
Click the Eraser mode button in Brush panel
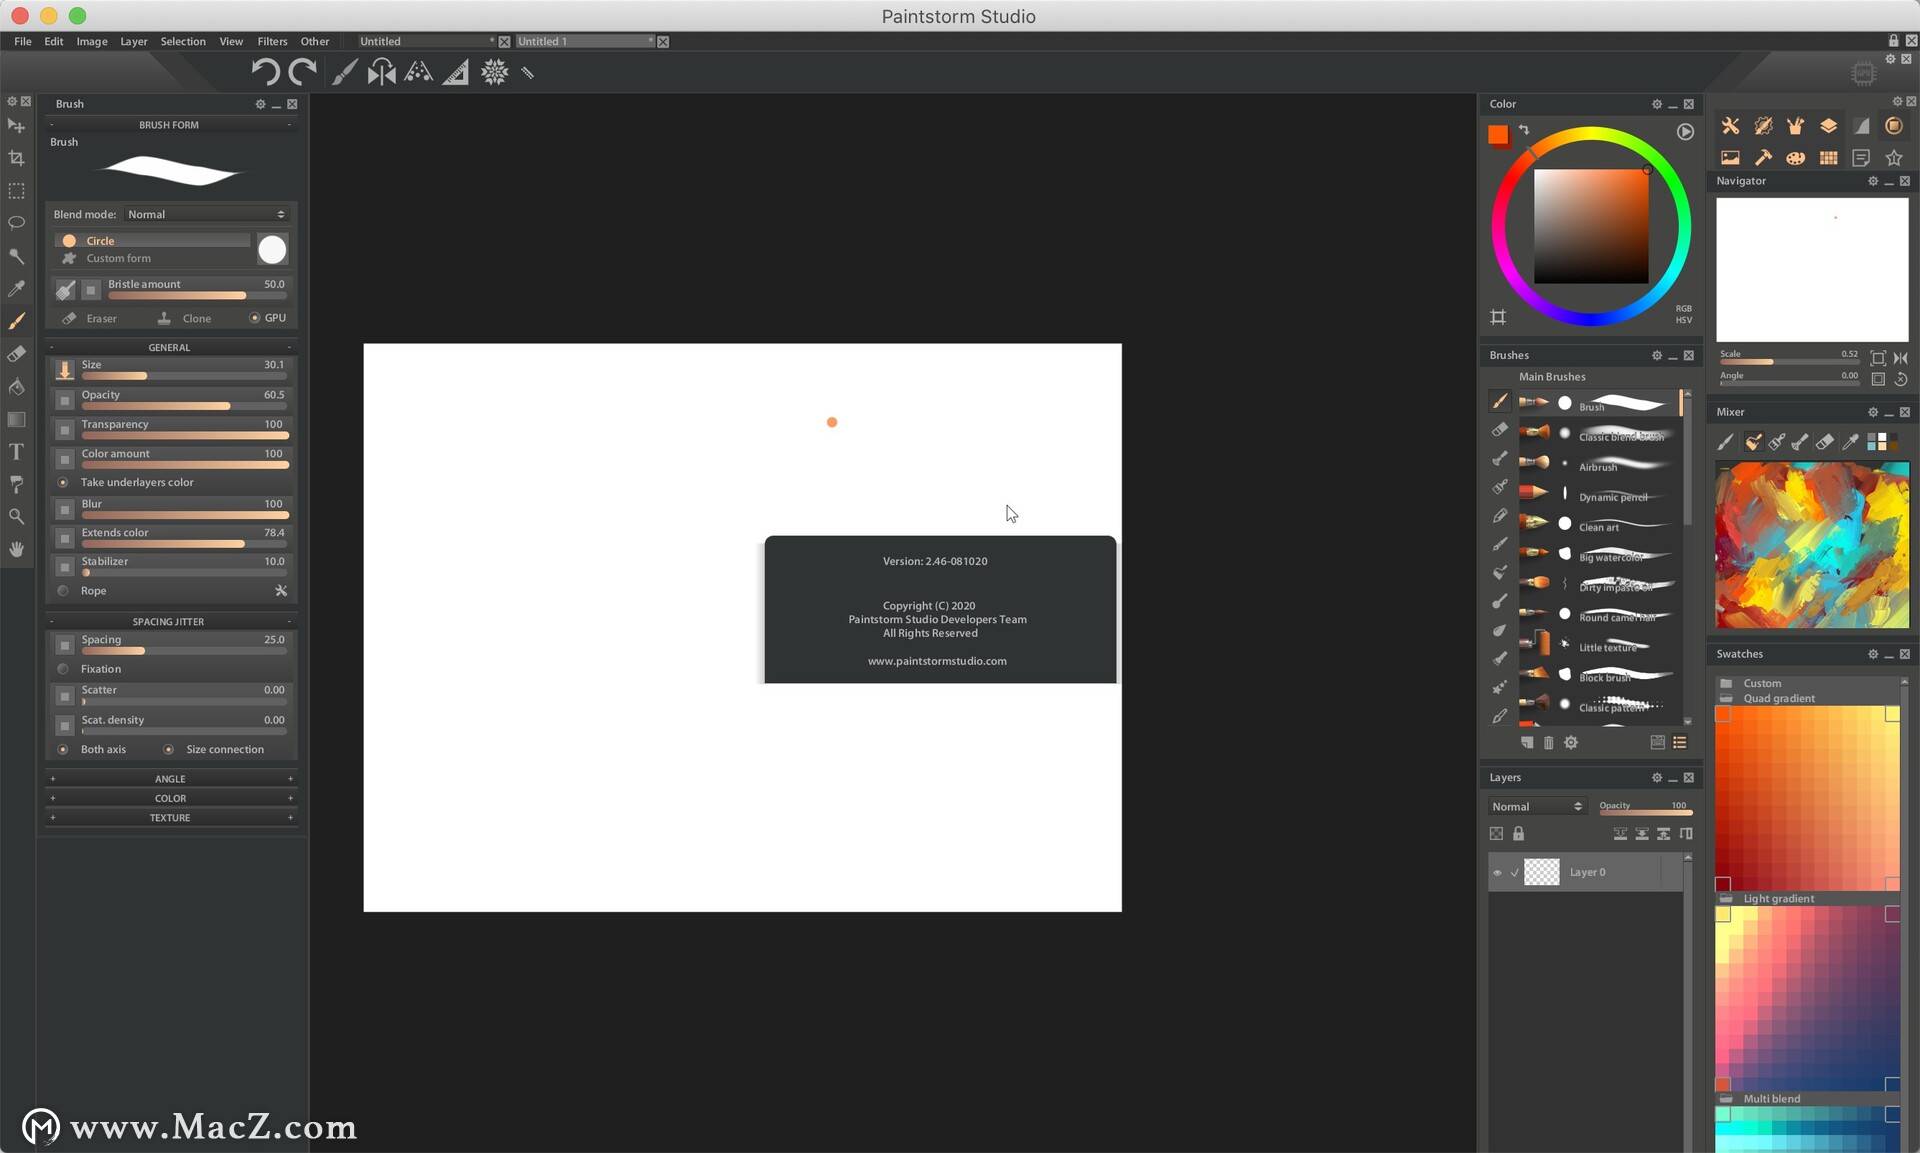(x=90, y=318)
